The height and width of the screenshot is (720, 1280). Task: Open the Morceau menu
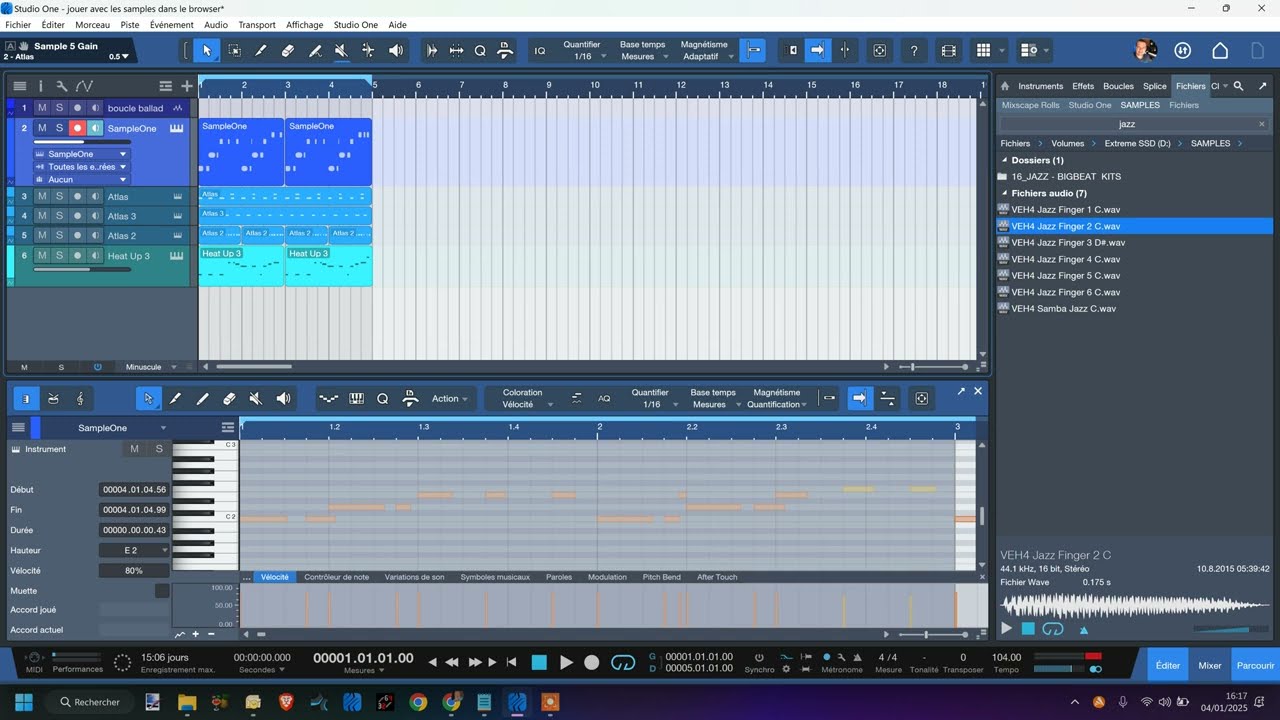(x=93, y=25)
